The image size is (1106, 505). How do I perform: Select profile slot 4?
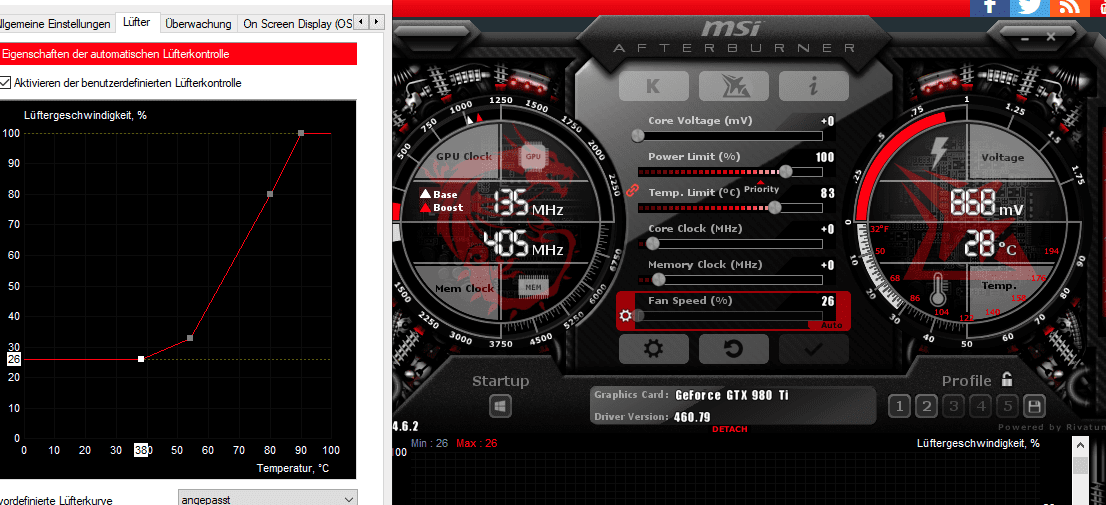coord(981,406)
